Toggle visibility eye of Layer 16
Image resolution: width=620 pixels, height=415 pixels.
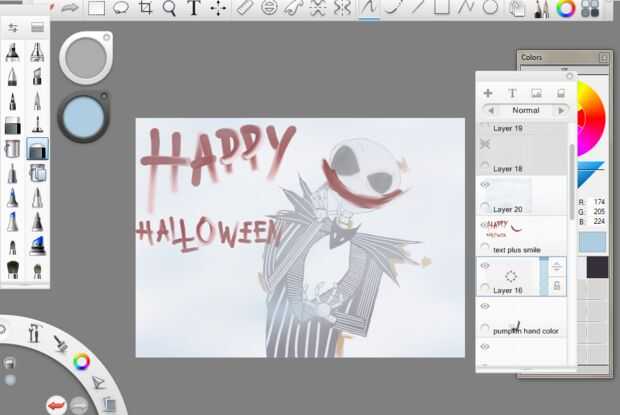(485, 266)
